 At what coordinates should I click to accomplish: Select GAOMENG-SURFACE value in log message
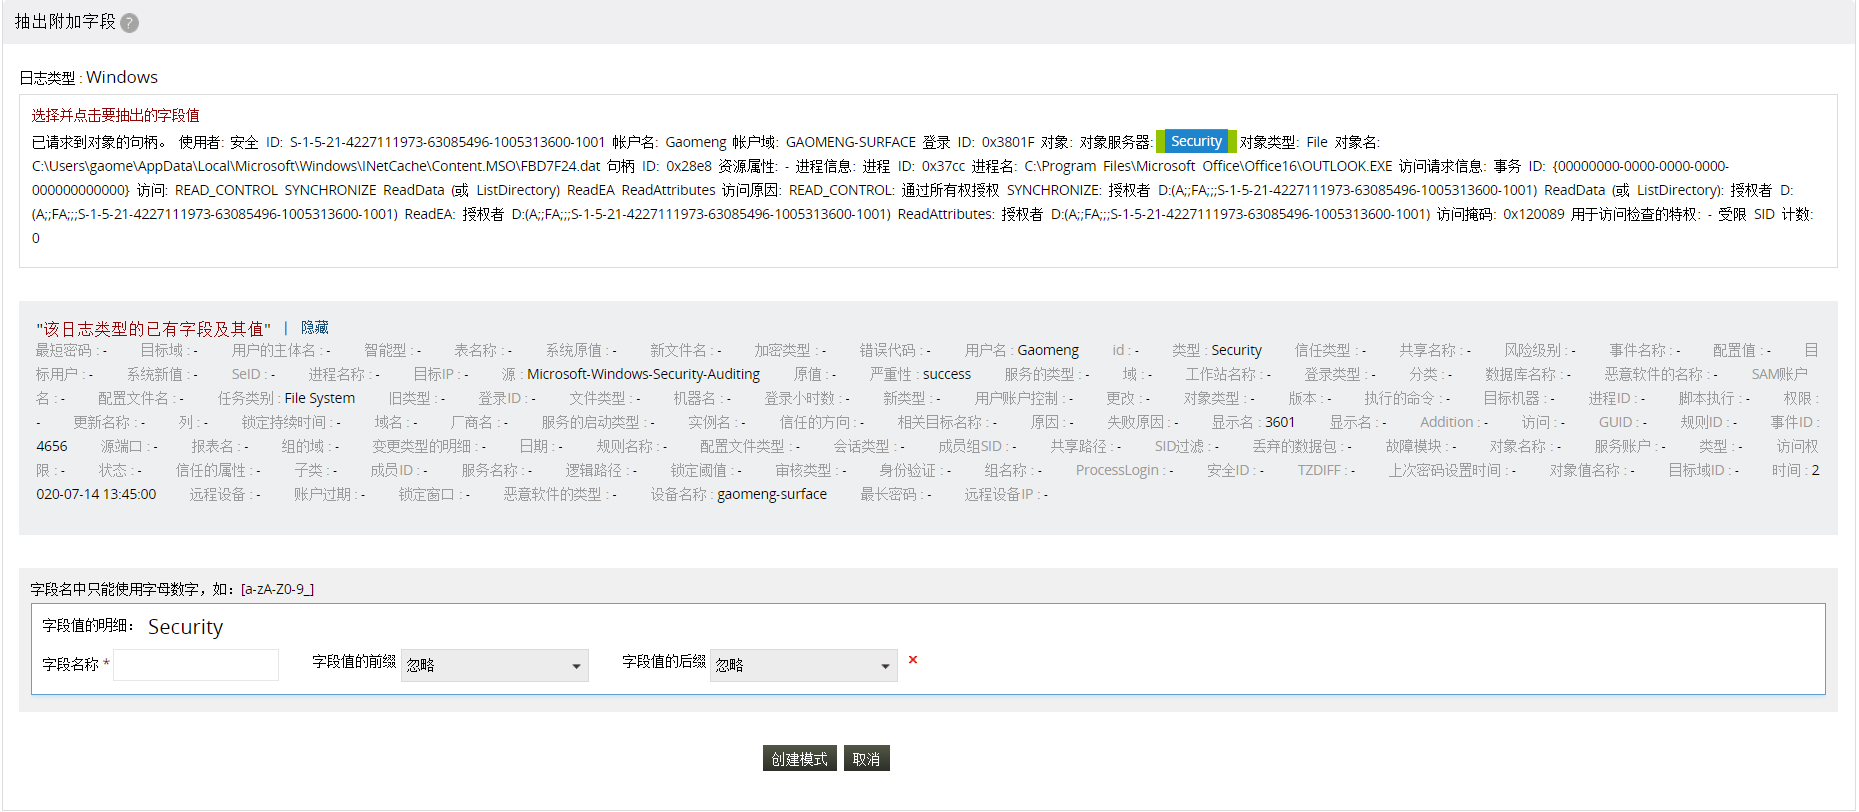point(850,143)
